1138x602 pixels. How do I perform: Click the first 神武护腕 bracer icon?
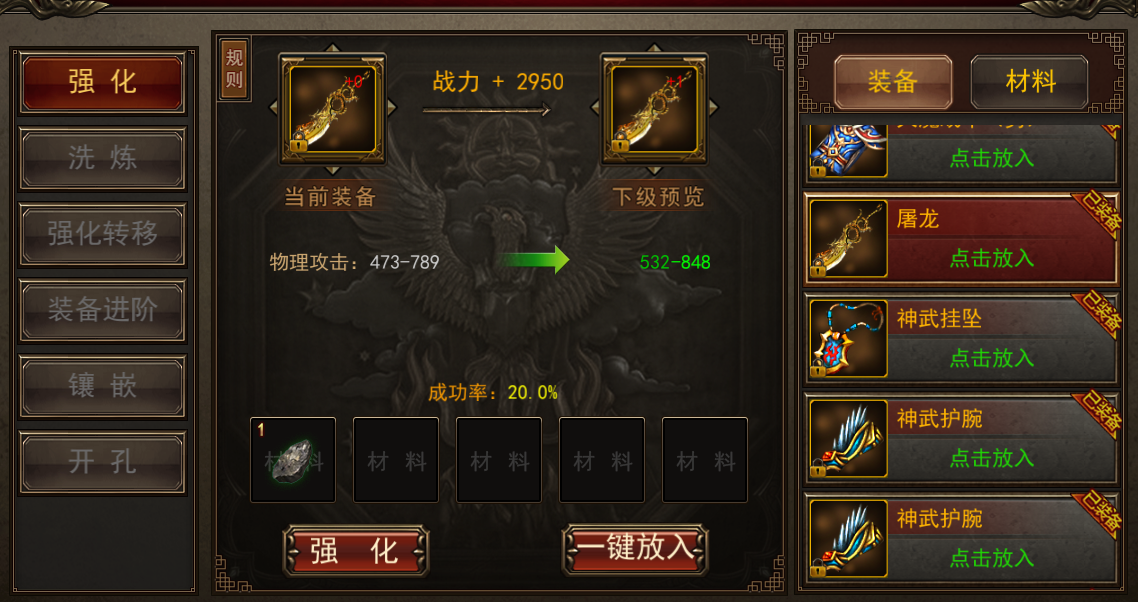[x=848, y=439]
